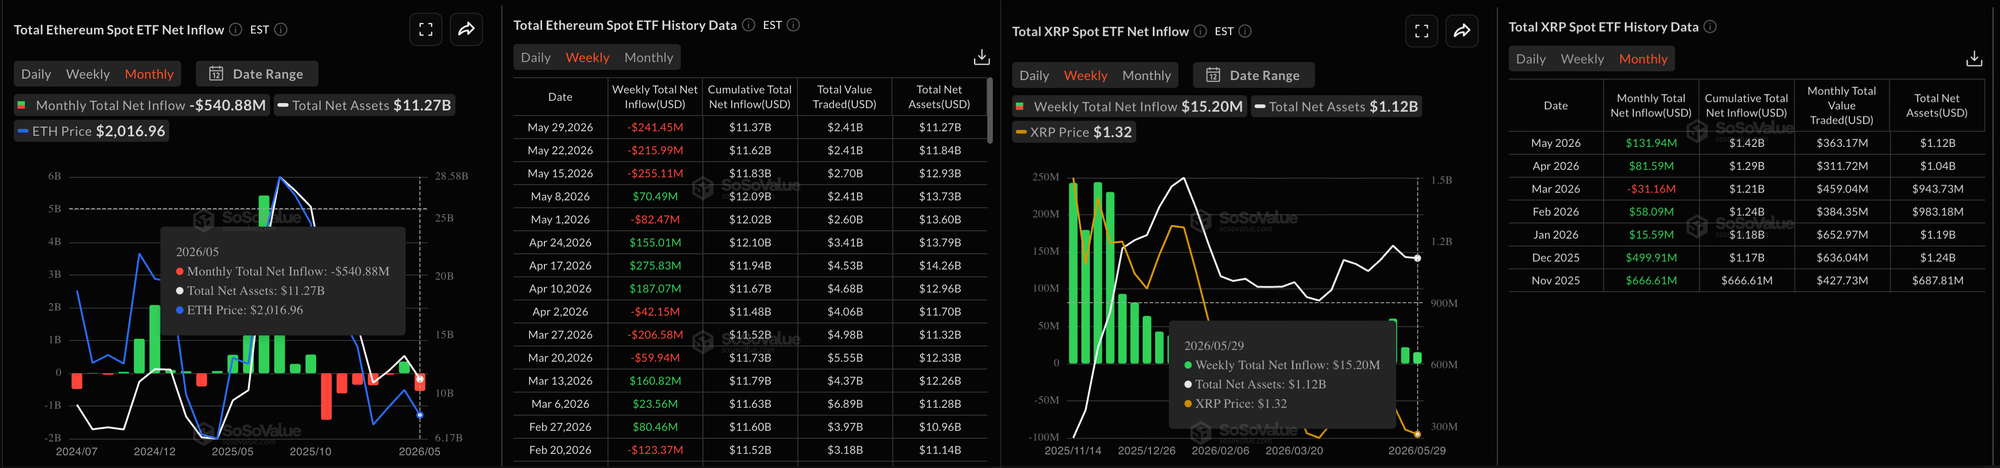Download the Ethereum Spot ETF History Data
2000x468 pixels.
pyautogui.click(x=982, y=57)
